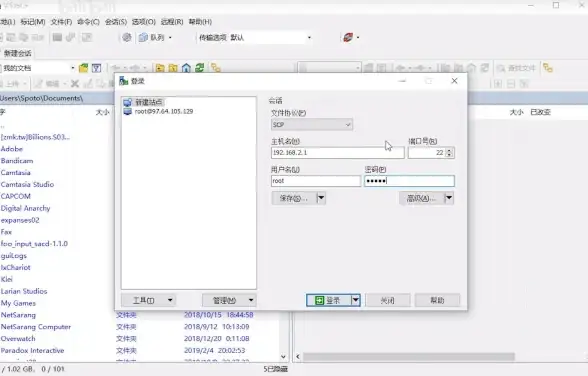The image size is (588, 376).
Task: Click the local panel filter icon
Action: pyautogui.click(x=96, y=68)
